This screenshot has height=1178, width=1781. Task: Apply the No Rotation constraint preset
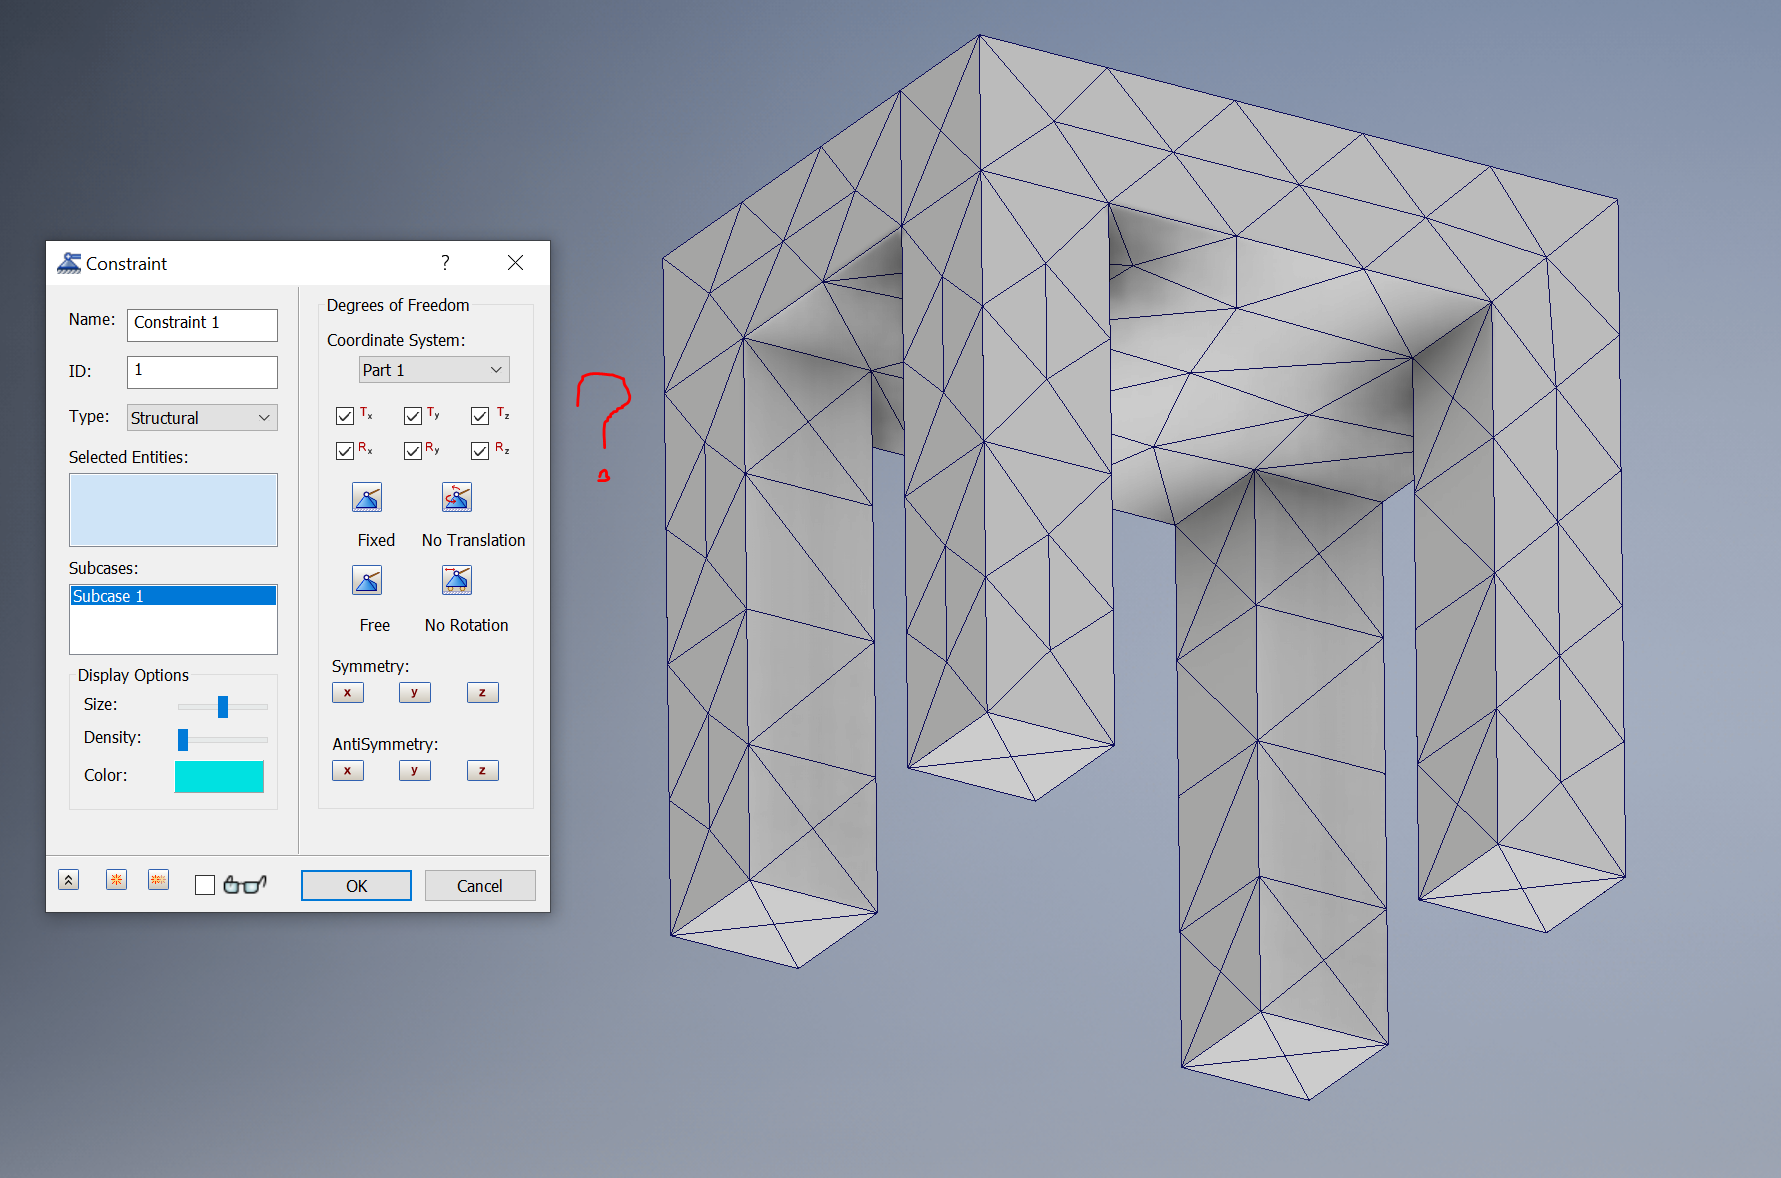456,580
